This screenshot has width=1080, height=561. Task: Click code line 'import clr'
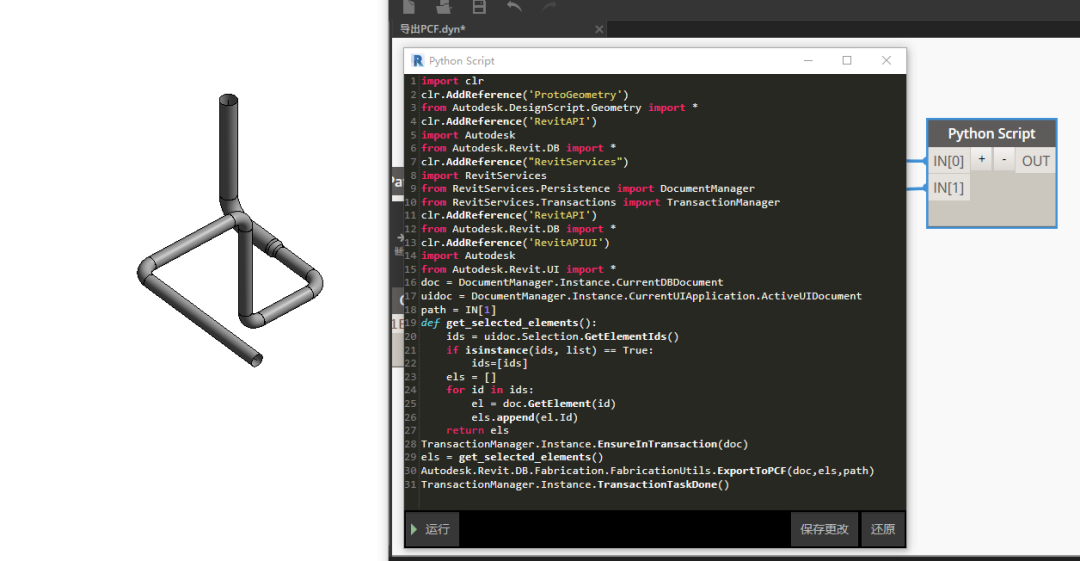453,81
